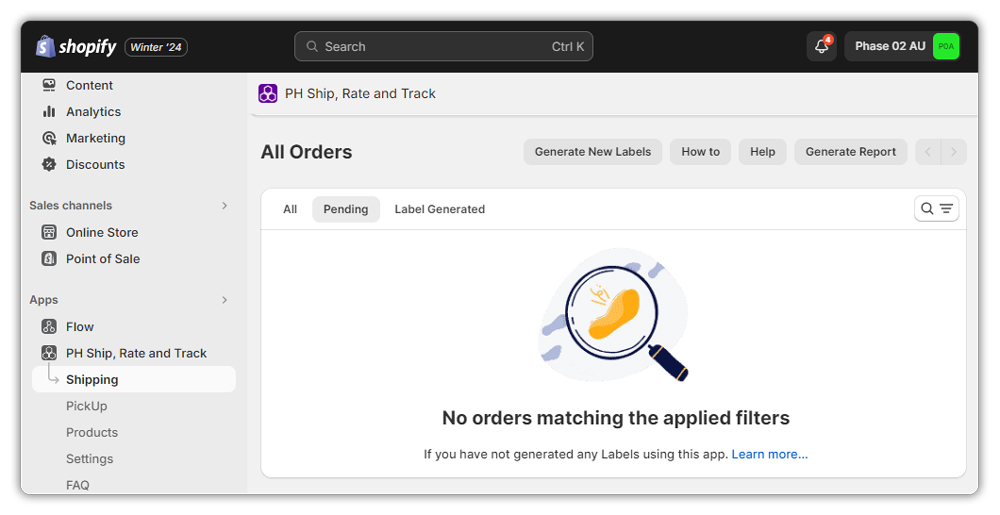
Task: Switch to the Label Generated tab
Action: tap(439, 209)
